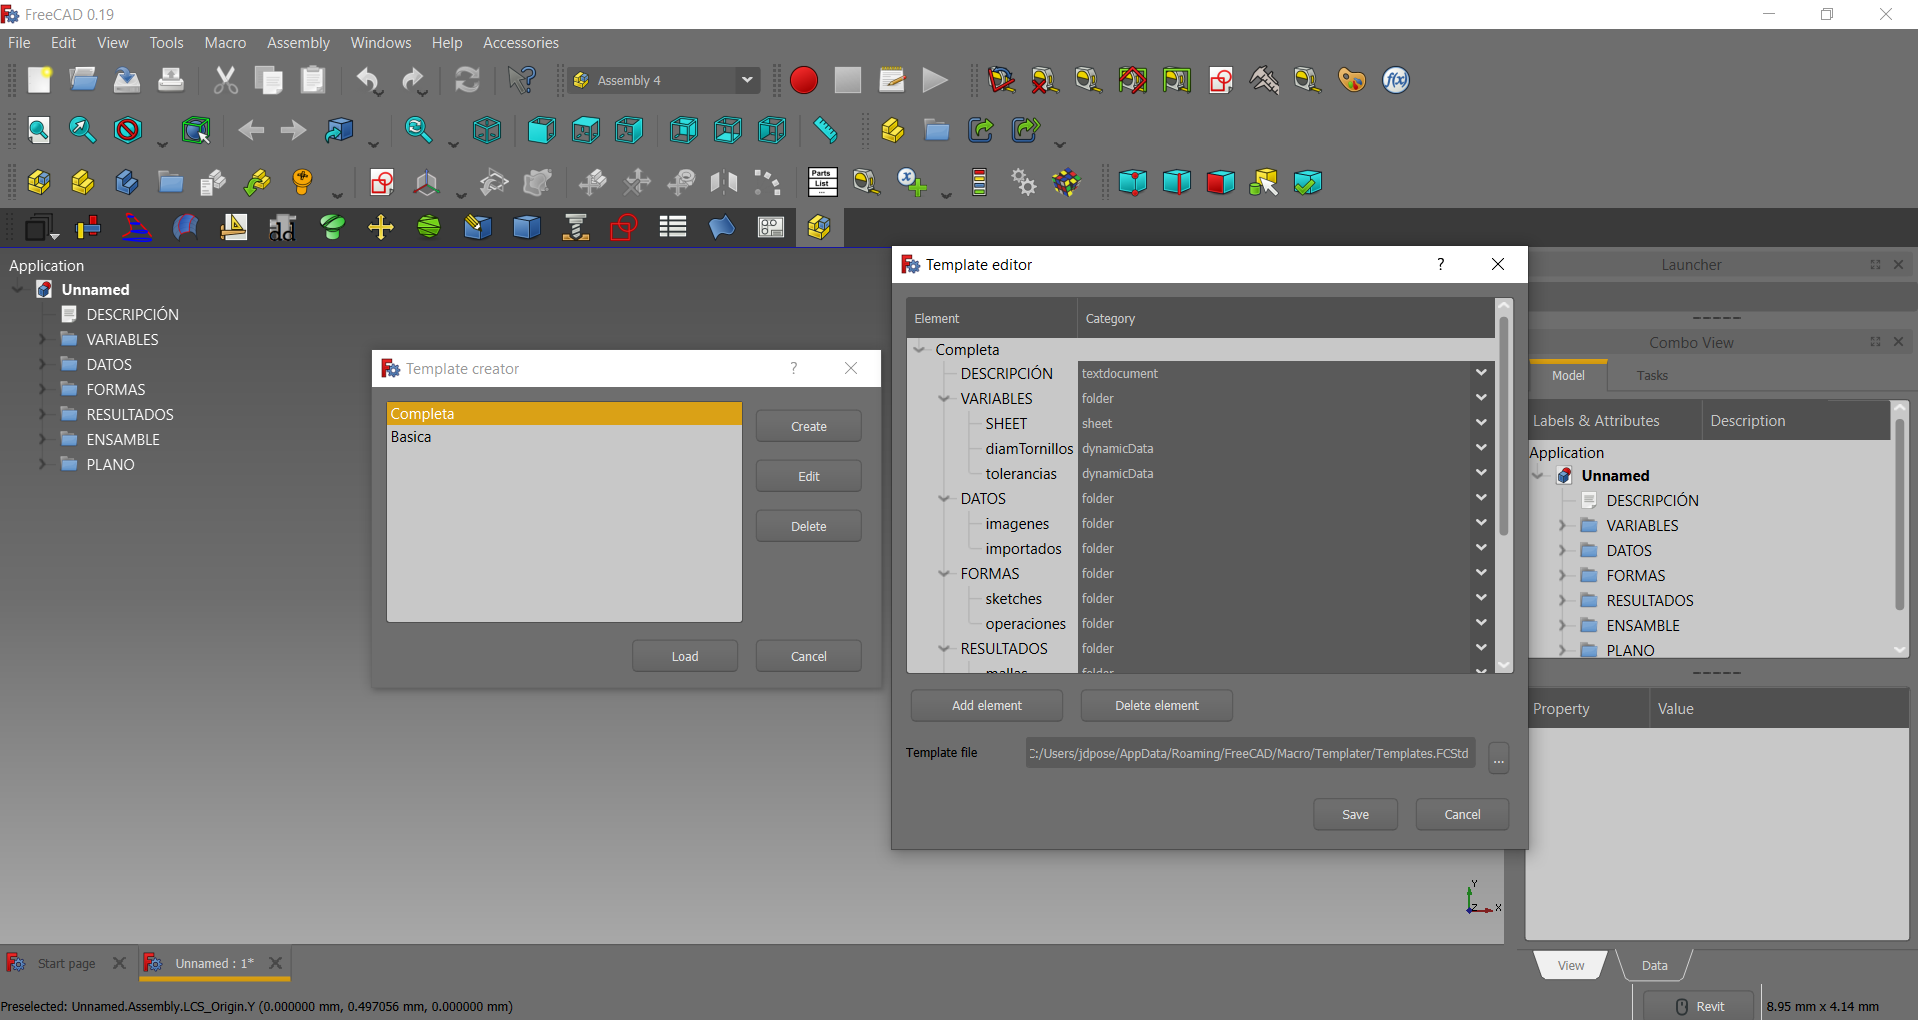Start macro recording with red circle
This screenshot has width=1918, height=1020.
[804, 80]
